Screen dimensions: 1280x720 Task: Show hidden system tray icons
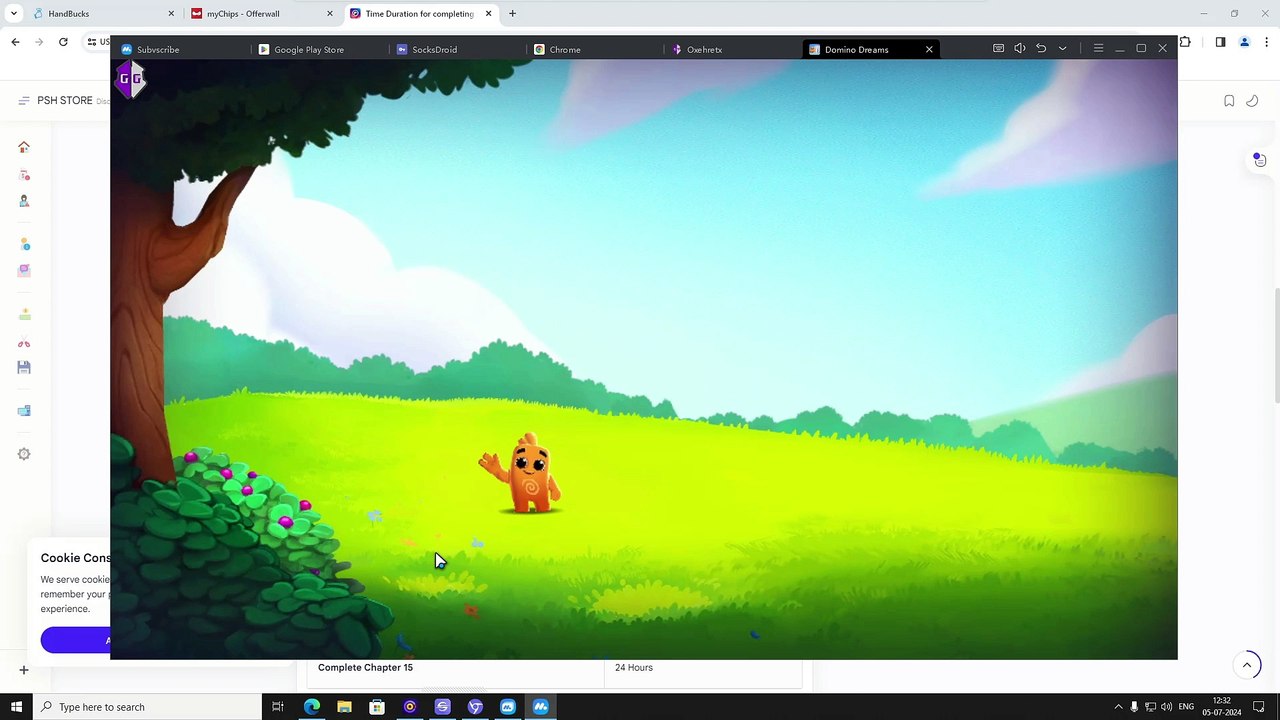pos(1118,707)
